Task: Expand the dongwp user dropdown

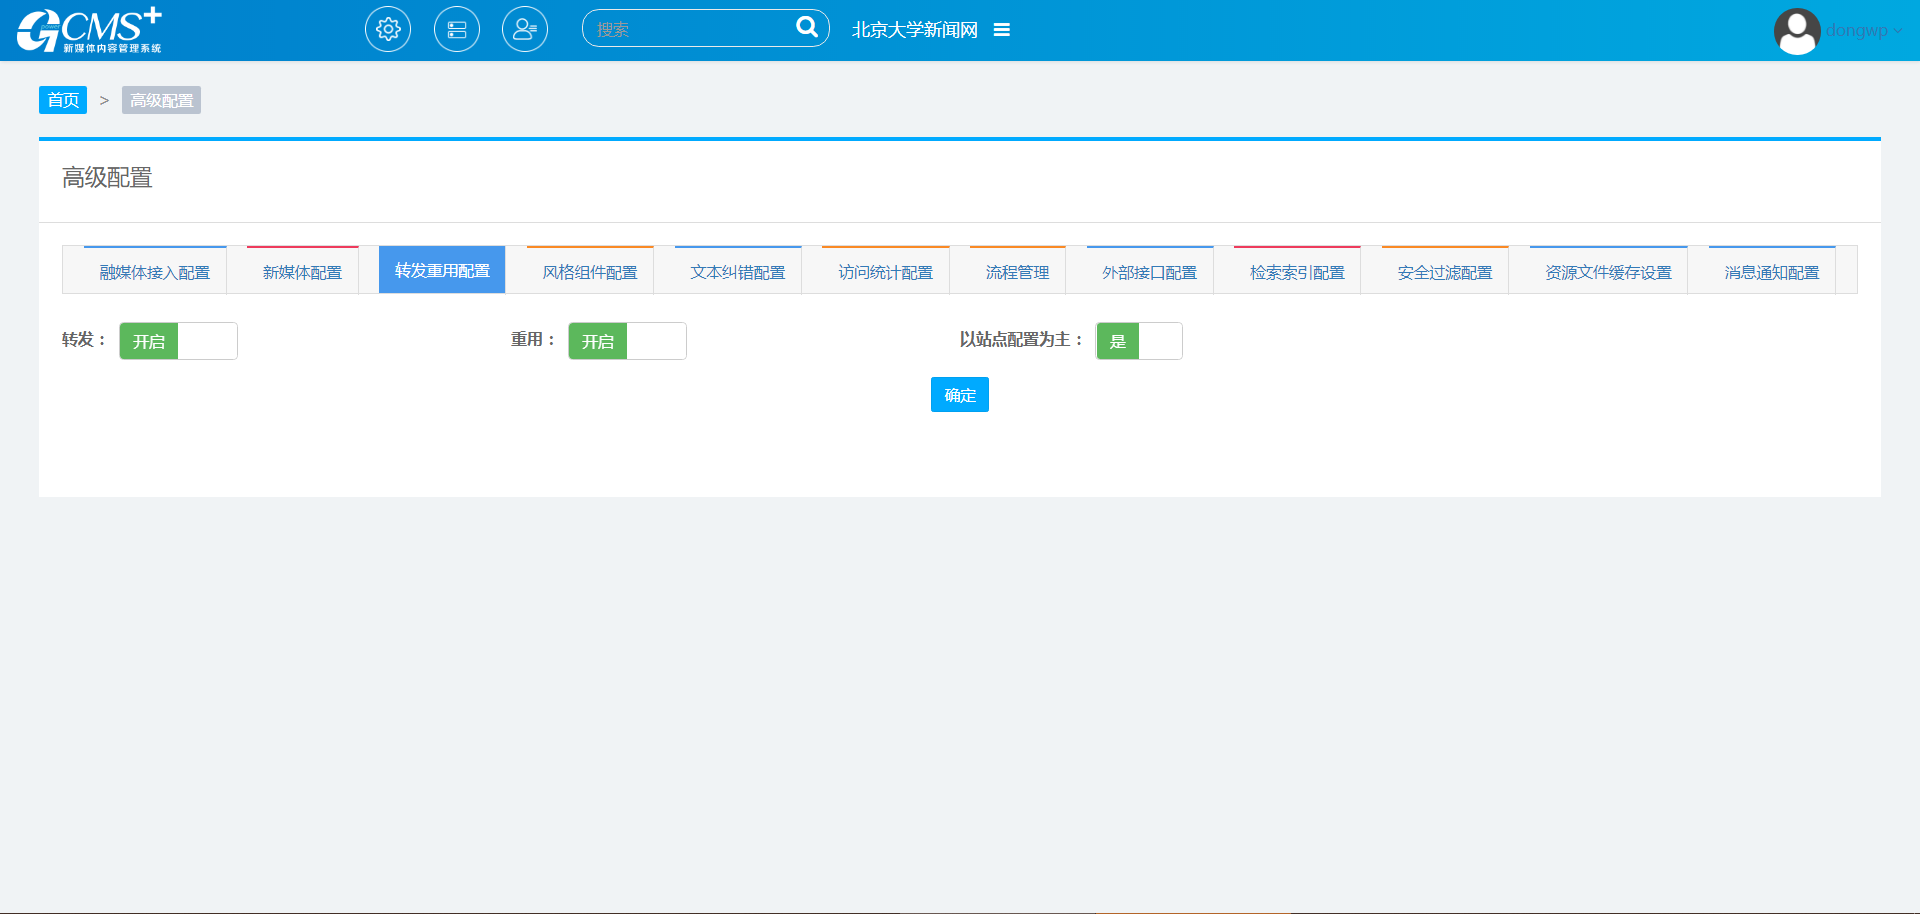Action: coord(1863,31)
